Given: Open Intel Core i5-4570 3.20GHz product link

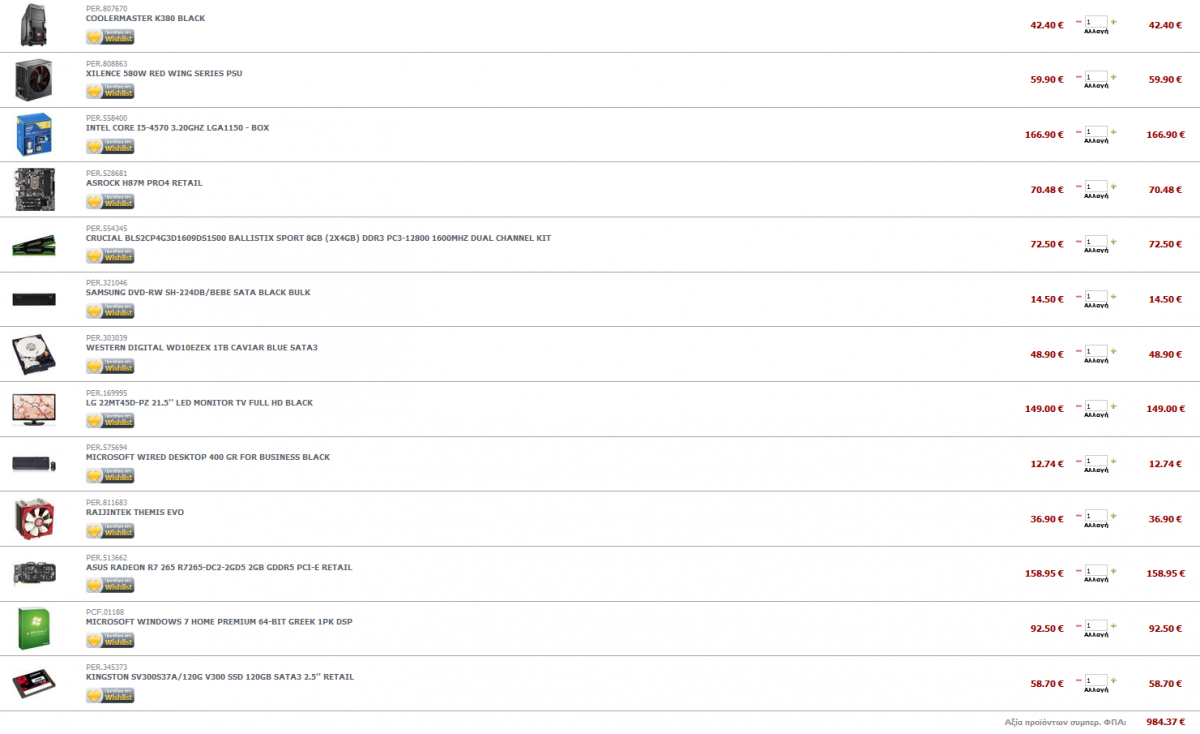Looking at the screenshot, I should (x=177, y=128).
